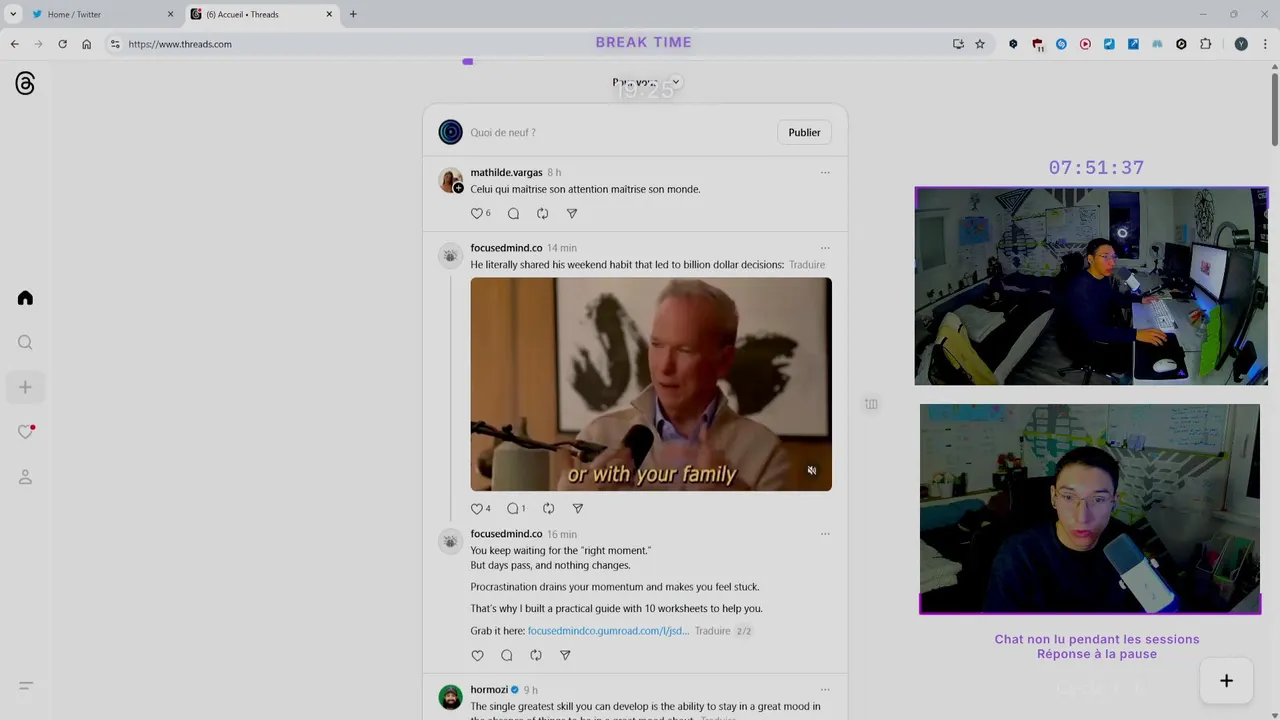Open more options for mathilde.vargas post
This screenshot has width=1280, height=720.
[x=825, y=172]
